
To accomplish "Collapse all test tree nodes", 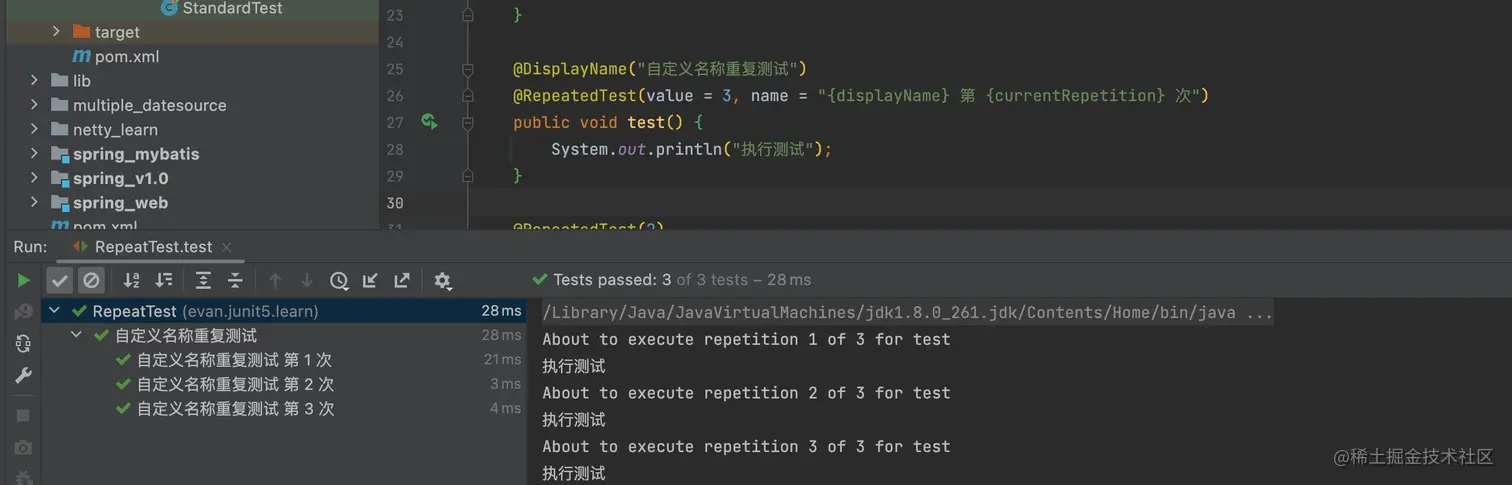I will tap(235, 281).
